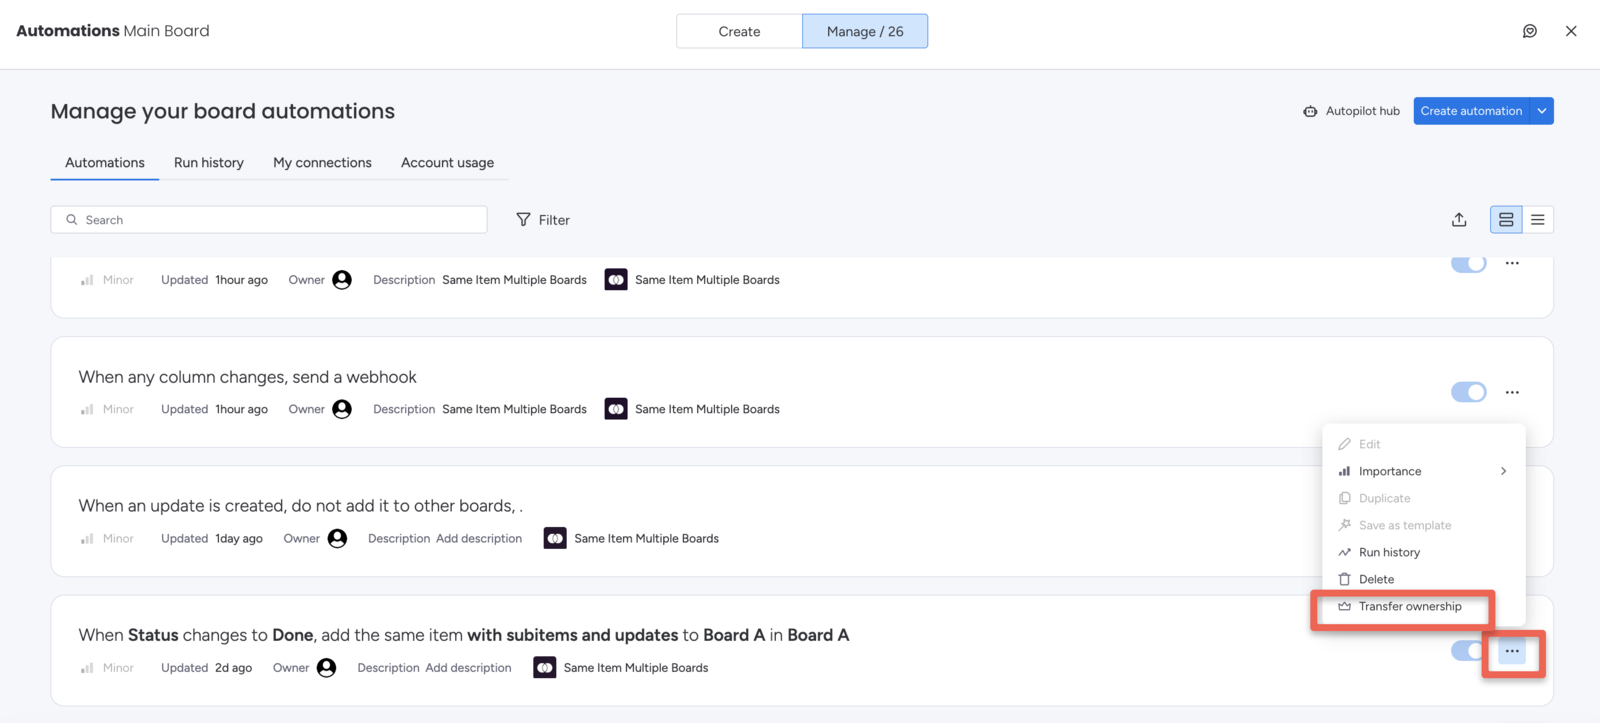Click the Autopilot hub robot icon
Viewport: 1600px width, 723px height.
click(1310, 111)
